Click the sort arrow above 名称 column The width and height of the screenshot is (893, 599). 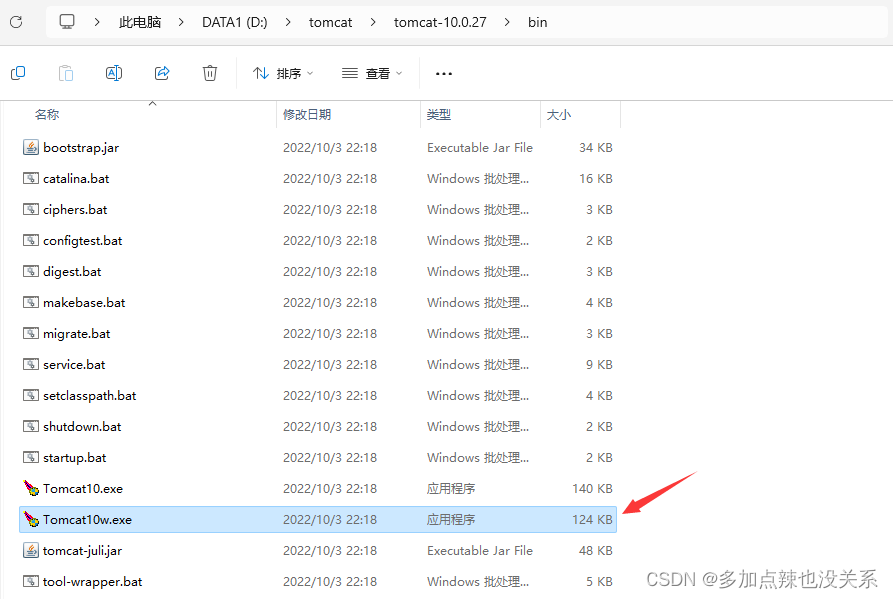152,104
